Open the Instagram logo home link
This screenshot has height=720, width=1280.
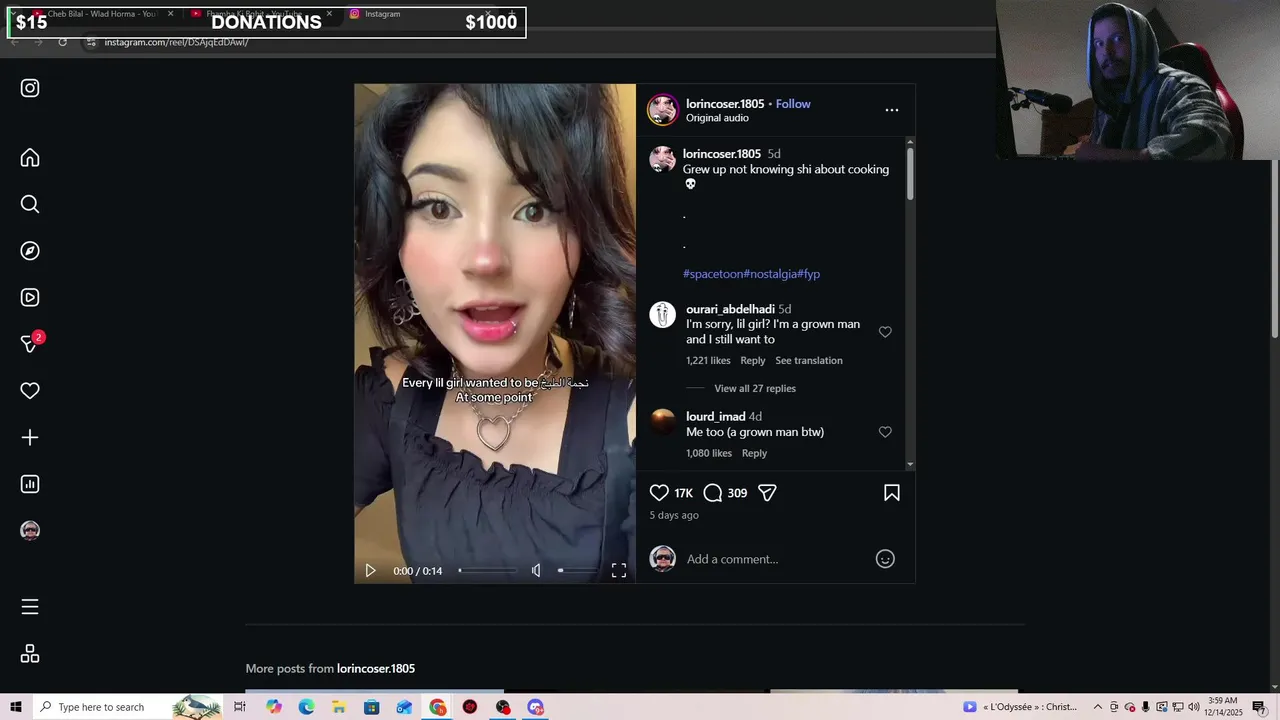[x=30, y=88]
